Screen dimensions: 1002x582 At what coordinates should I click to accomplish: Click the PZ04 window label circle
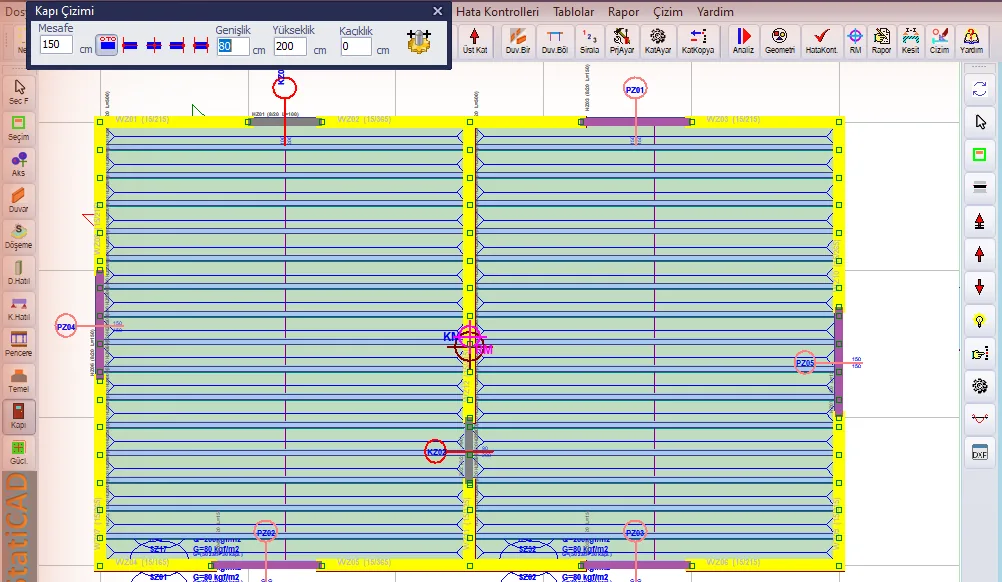(x=66, y=326)
